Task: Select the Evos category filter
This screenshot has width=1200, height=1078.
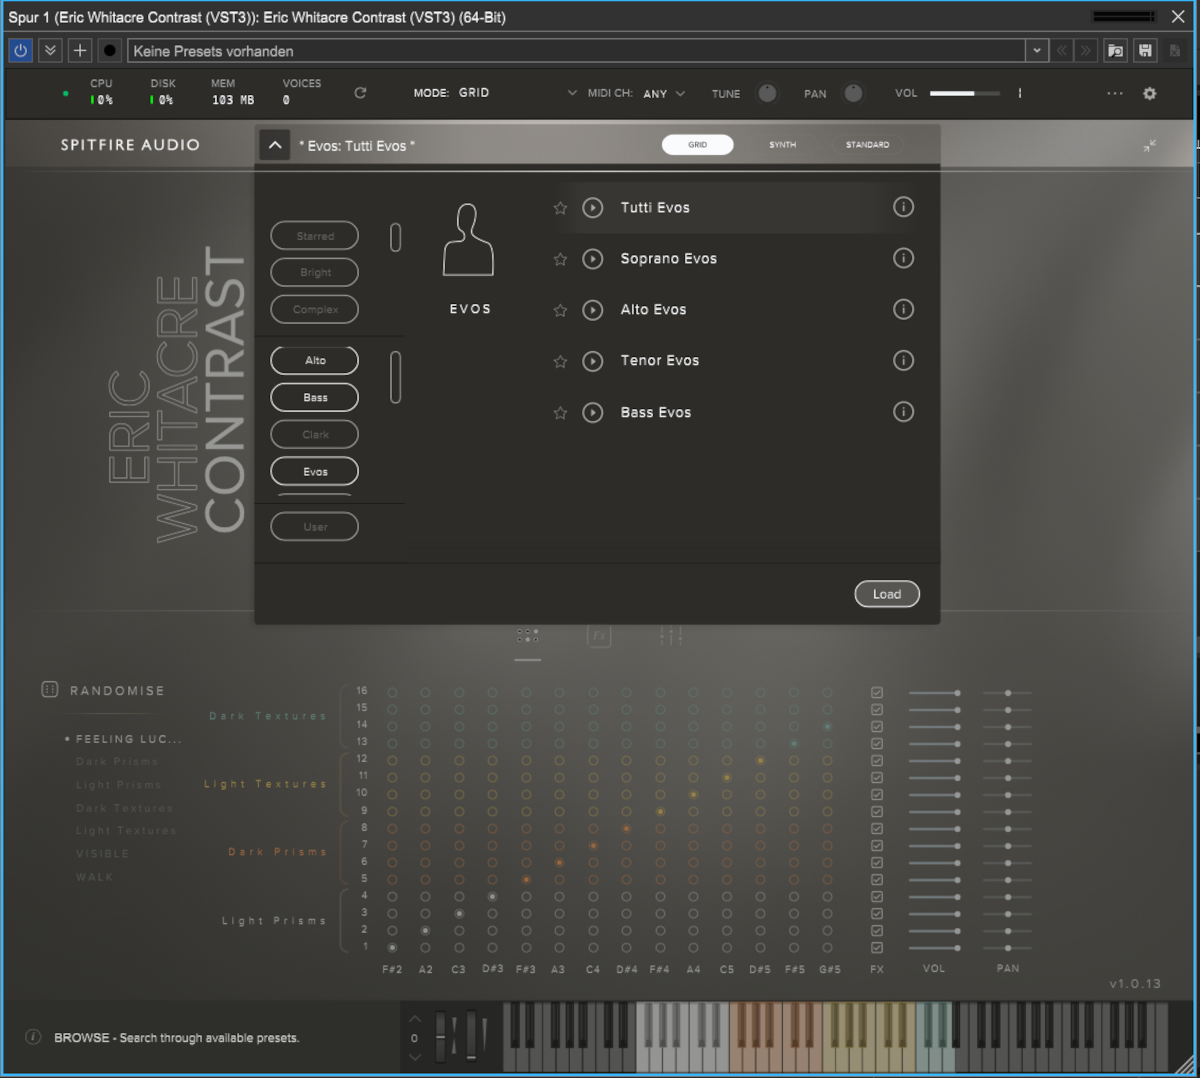Action: [x=315, y=471]
